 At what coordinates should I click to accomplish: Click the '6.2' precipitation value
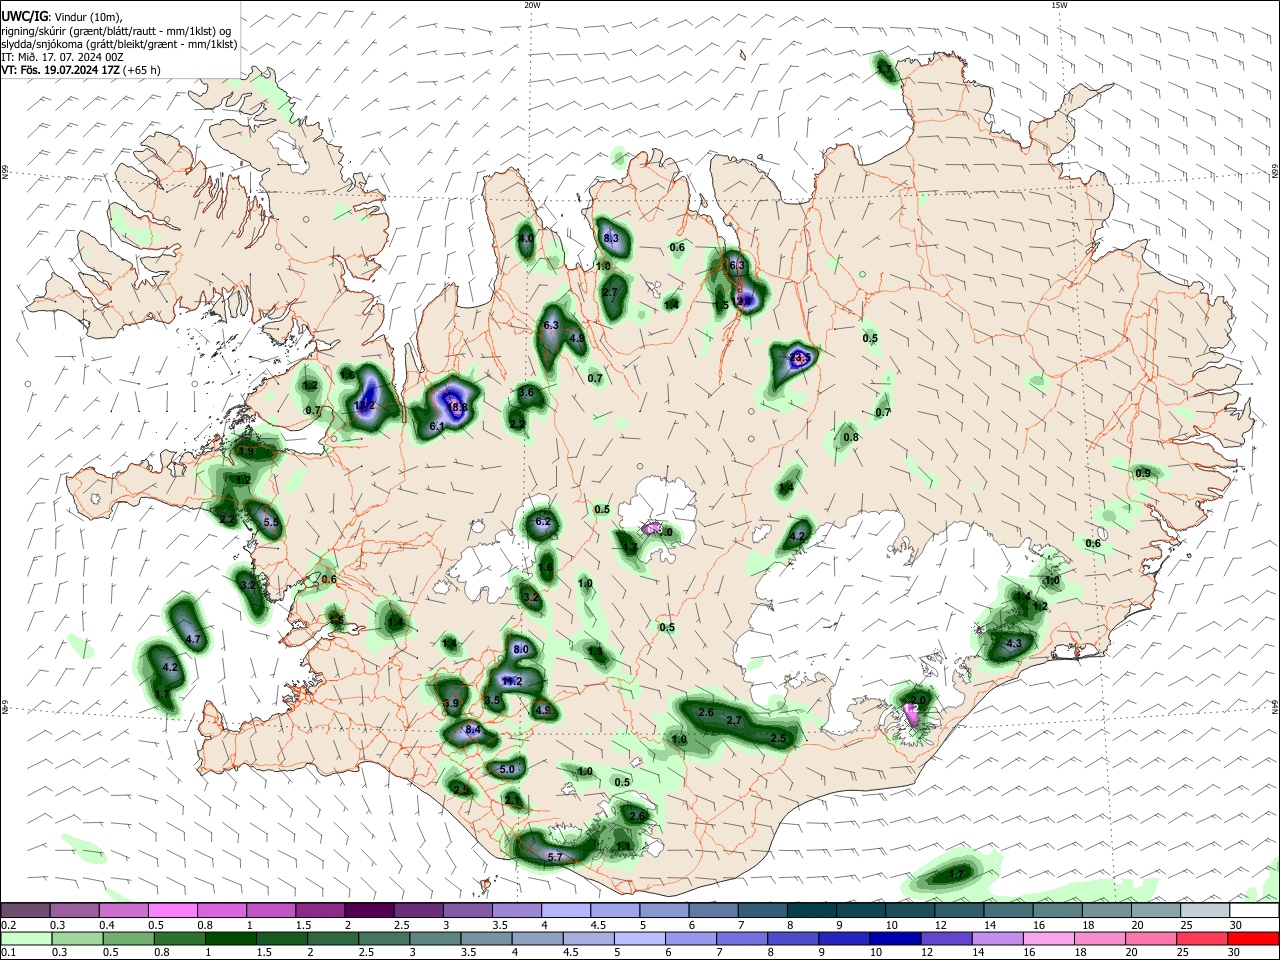(x=543, y=522)
